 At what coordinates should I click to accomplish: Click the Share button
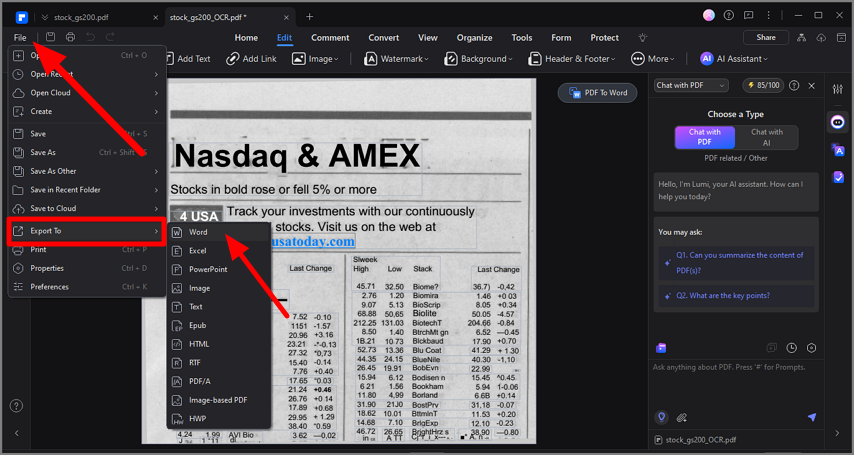[766, 38]
